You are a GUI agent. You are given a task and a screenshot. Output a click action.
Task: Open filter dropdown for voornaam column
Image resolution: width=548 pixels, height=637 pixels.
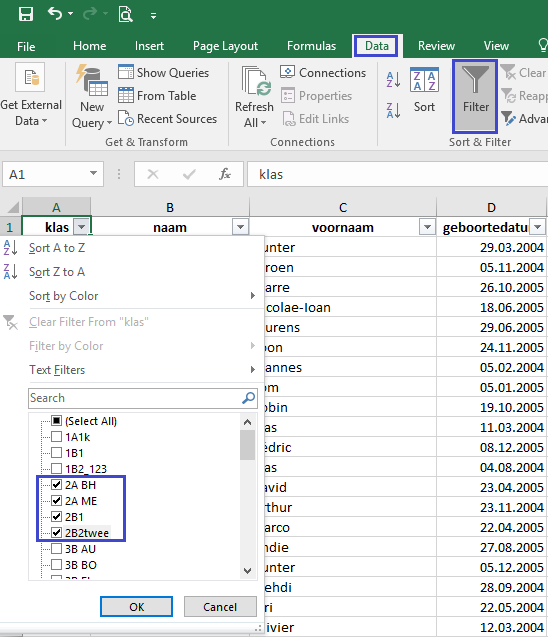[427, 227]
